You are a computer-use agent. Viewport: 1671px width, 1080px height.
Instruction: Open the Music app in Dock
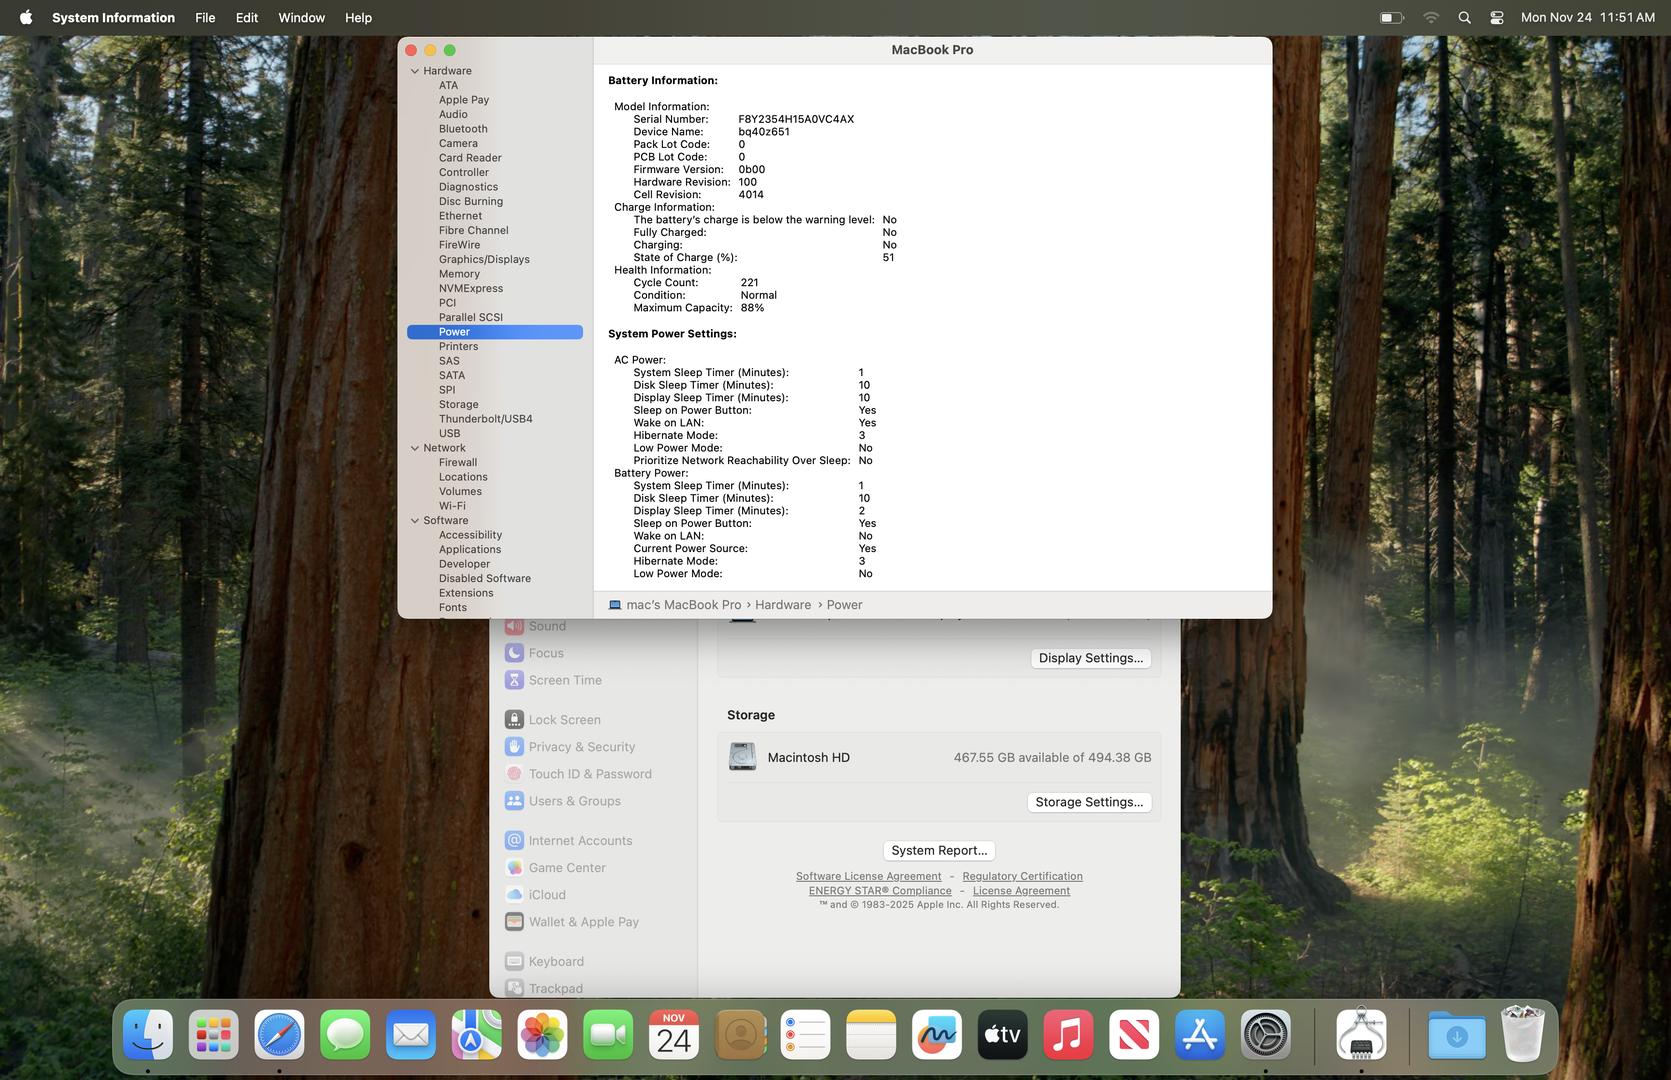coord(1068,1035)
